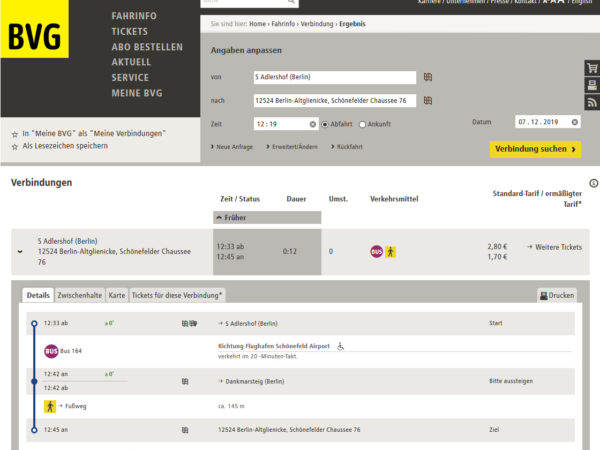Click the printer icon in right sidebar
The width and height of the screenshot is (600, 450).
[x=591, y=85]
